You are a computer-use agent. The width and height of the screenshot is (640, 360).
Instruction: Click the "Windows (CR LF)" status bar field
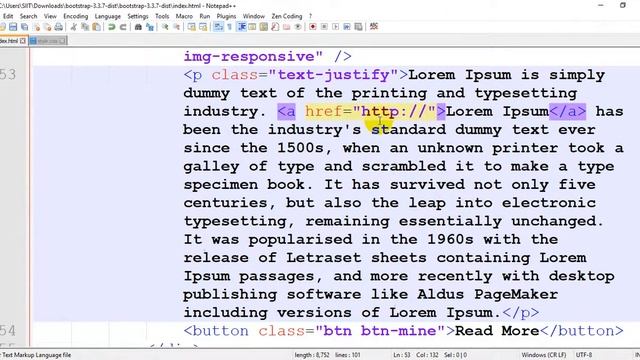(544, 355)
